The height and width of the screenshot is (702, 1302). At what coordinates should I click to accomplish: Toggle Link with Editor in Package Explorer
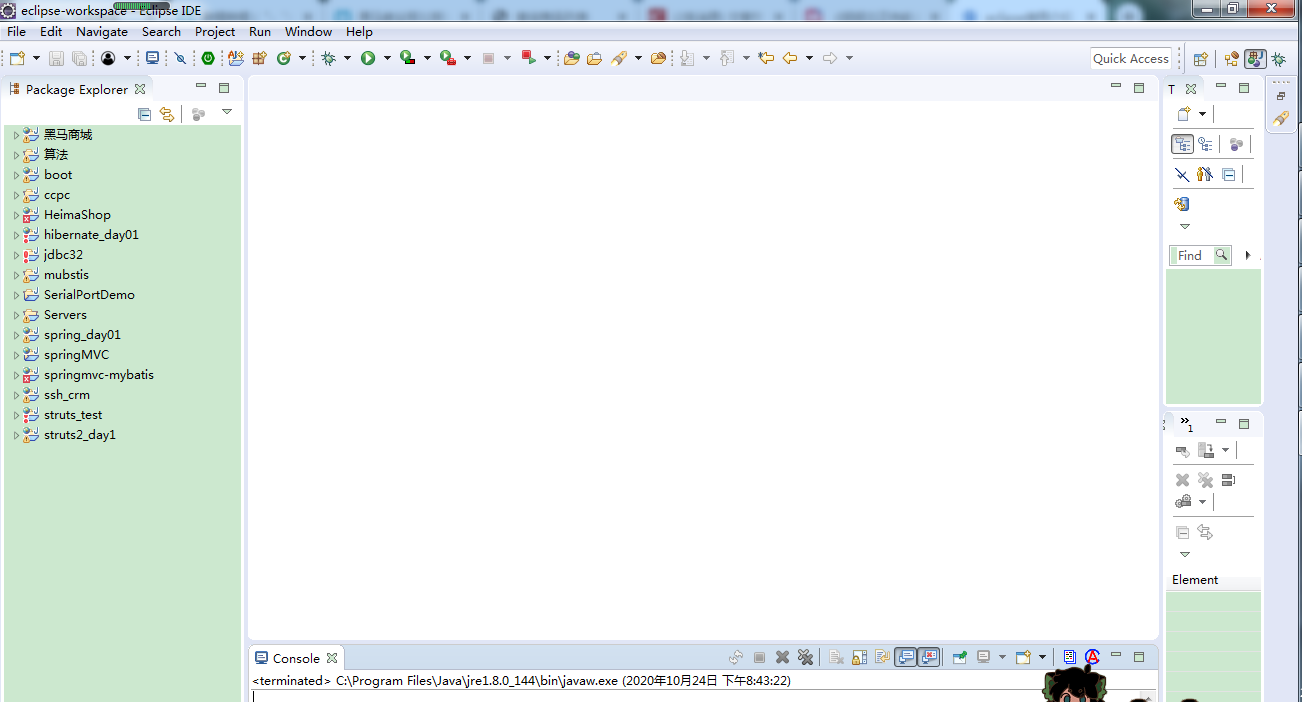[167, 114]
